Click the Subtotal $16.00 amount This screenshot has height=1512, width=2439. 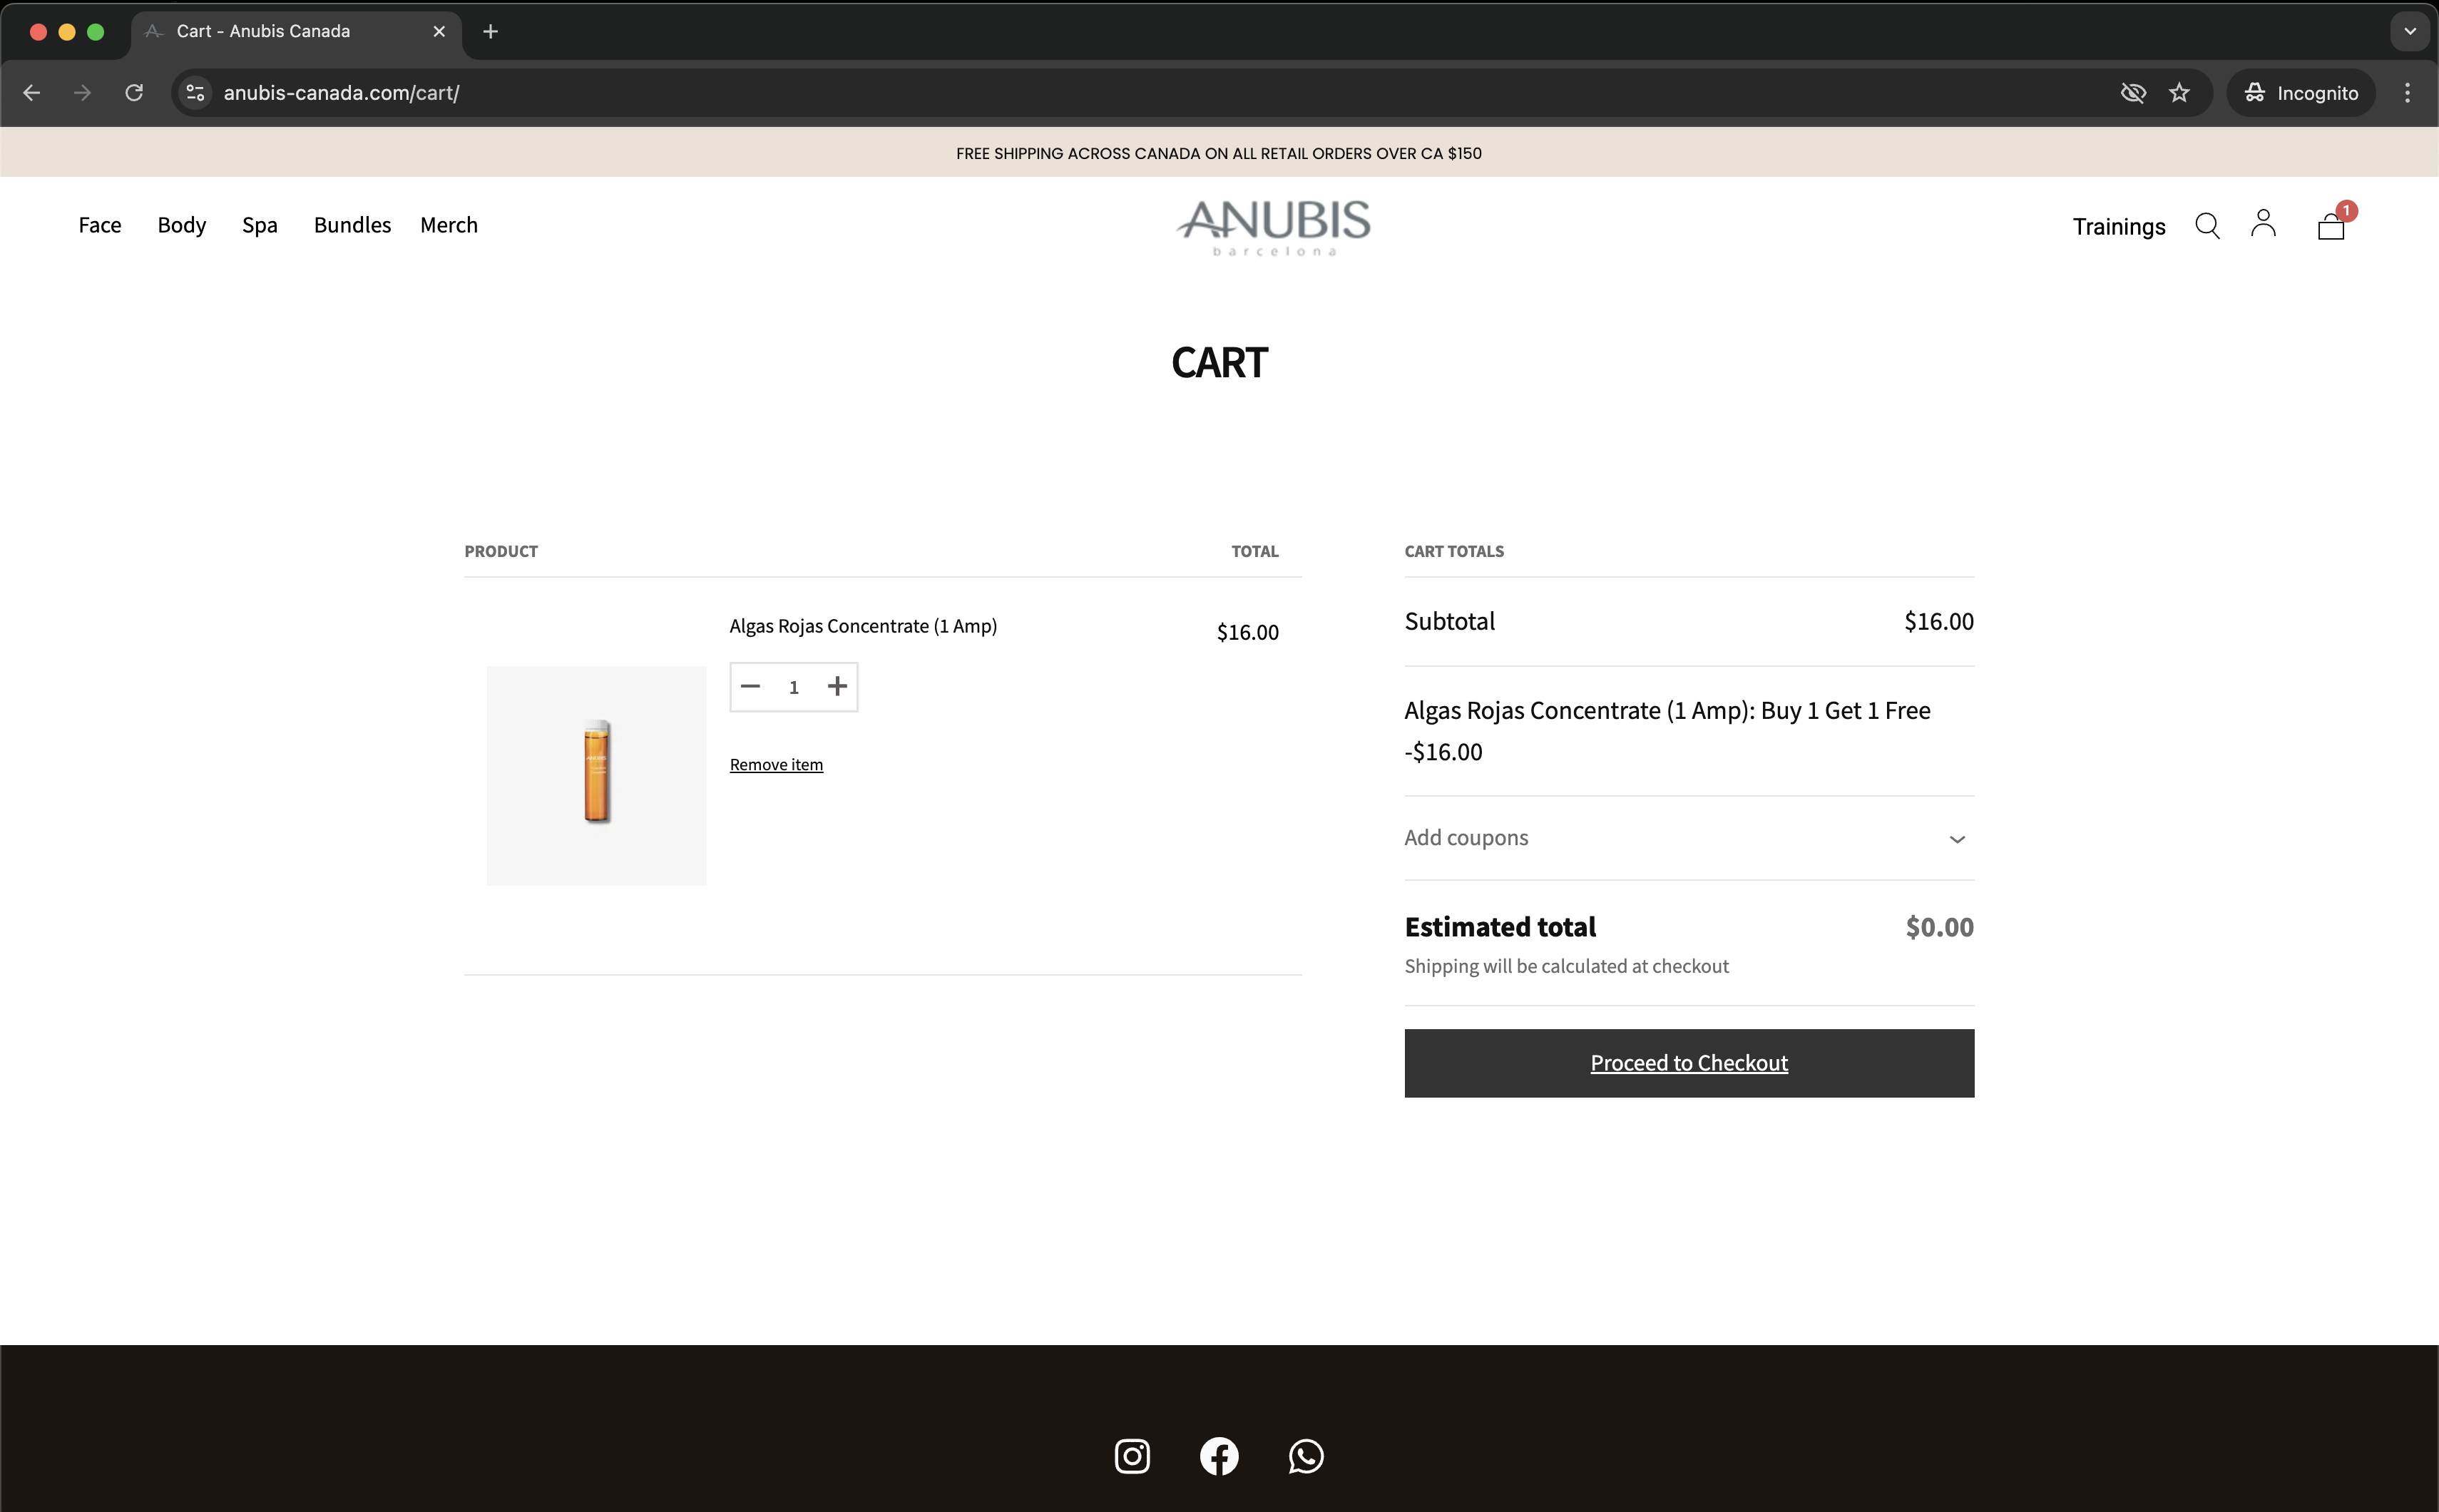[x=1938, y=622]
